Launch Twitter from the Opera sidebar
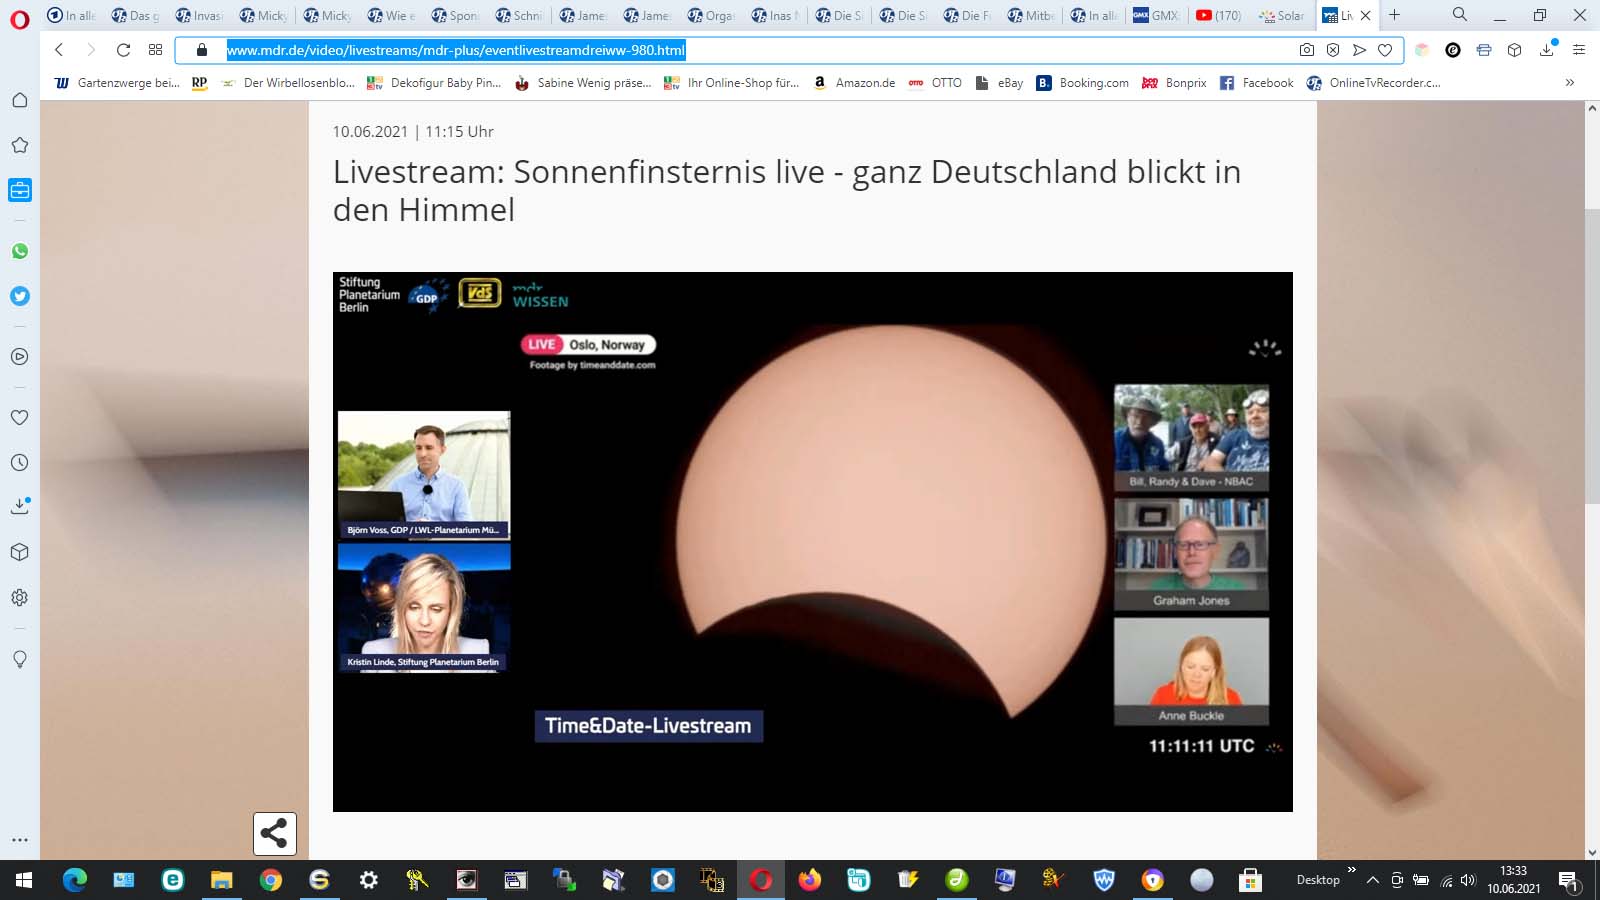The image size is (1600, 900). click(x=19, y=296)
